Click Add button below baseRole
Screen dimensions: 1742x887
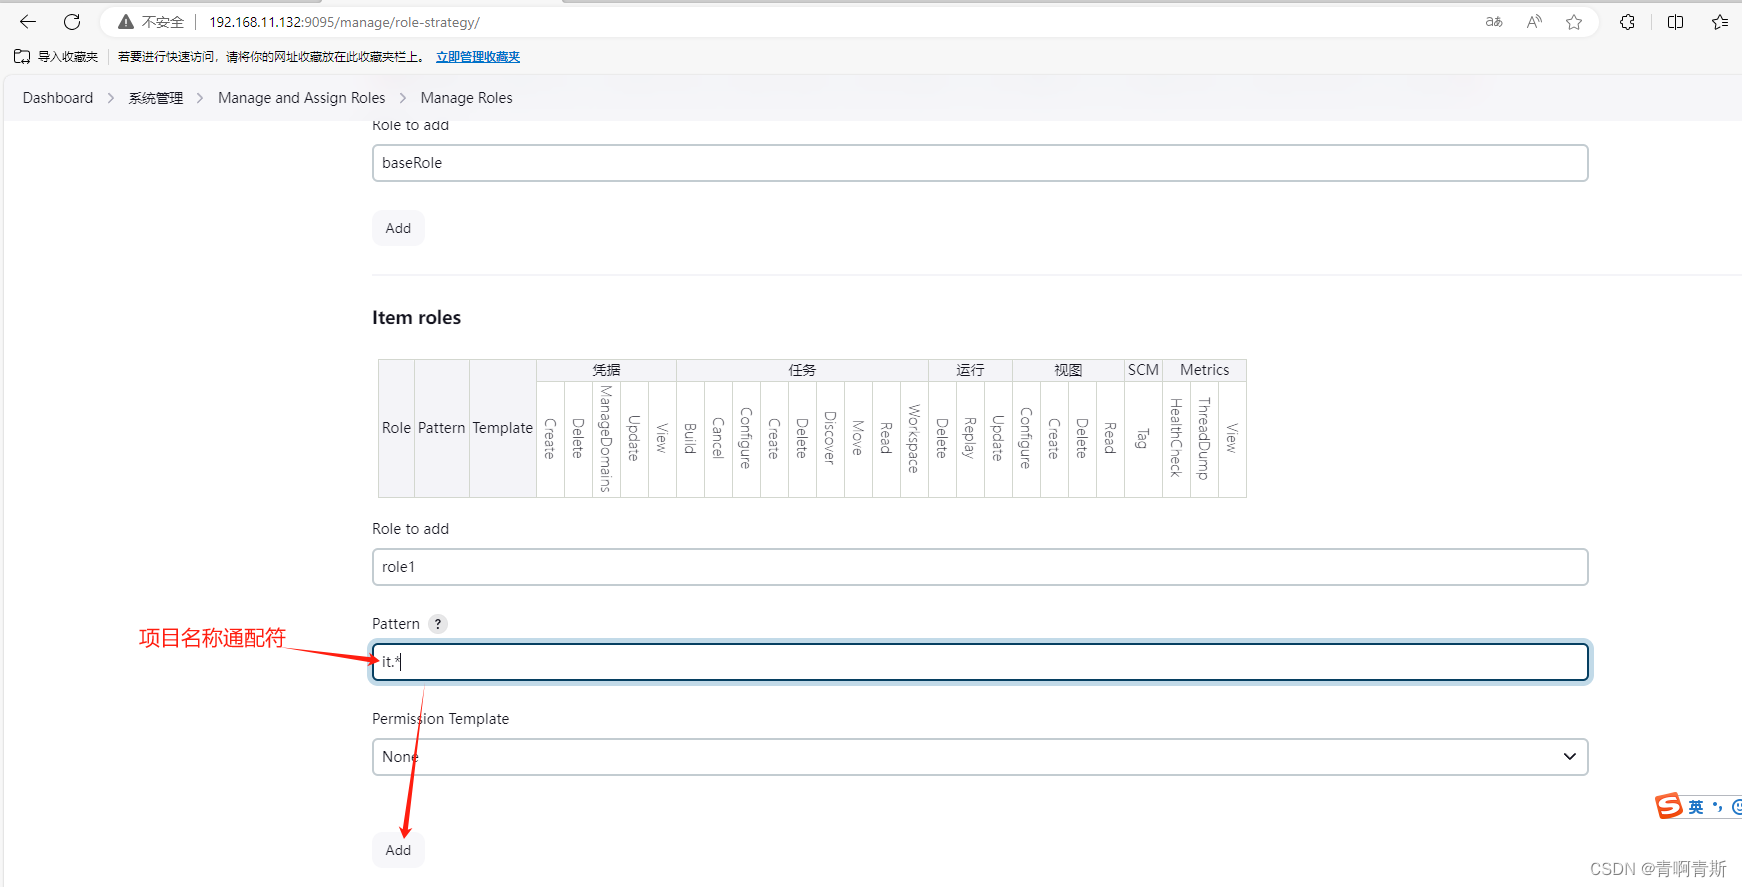[x=398, y=228]
